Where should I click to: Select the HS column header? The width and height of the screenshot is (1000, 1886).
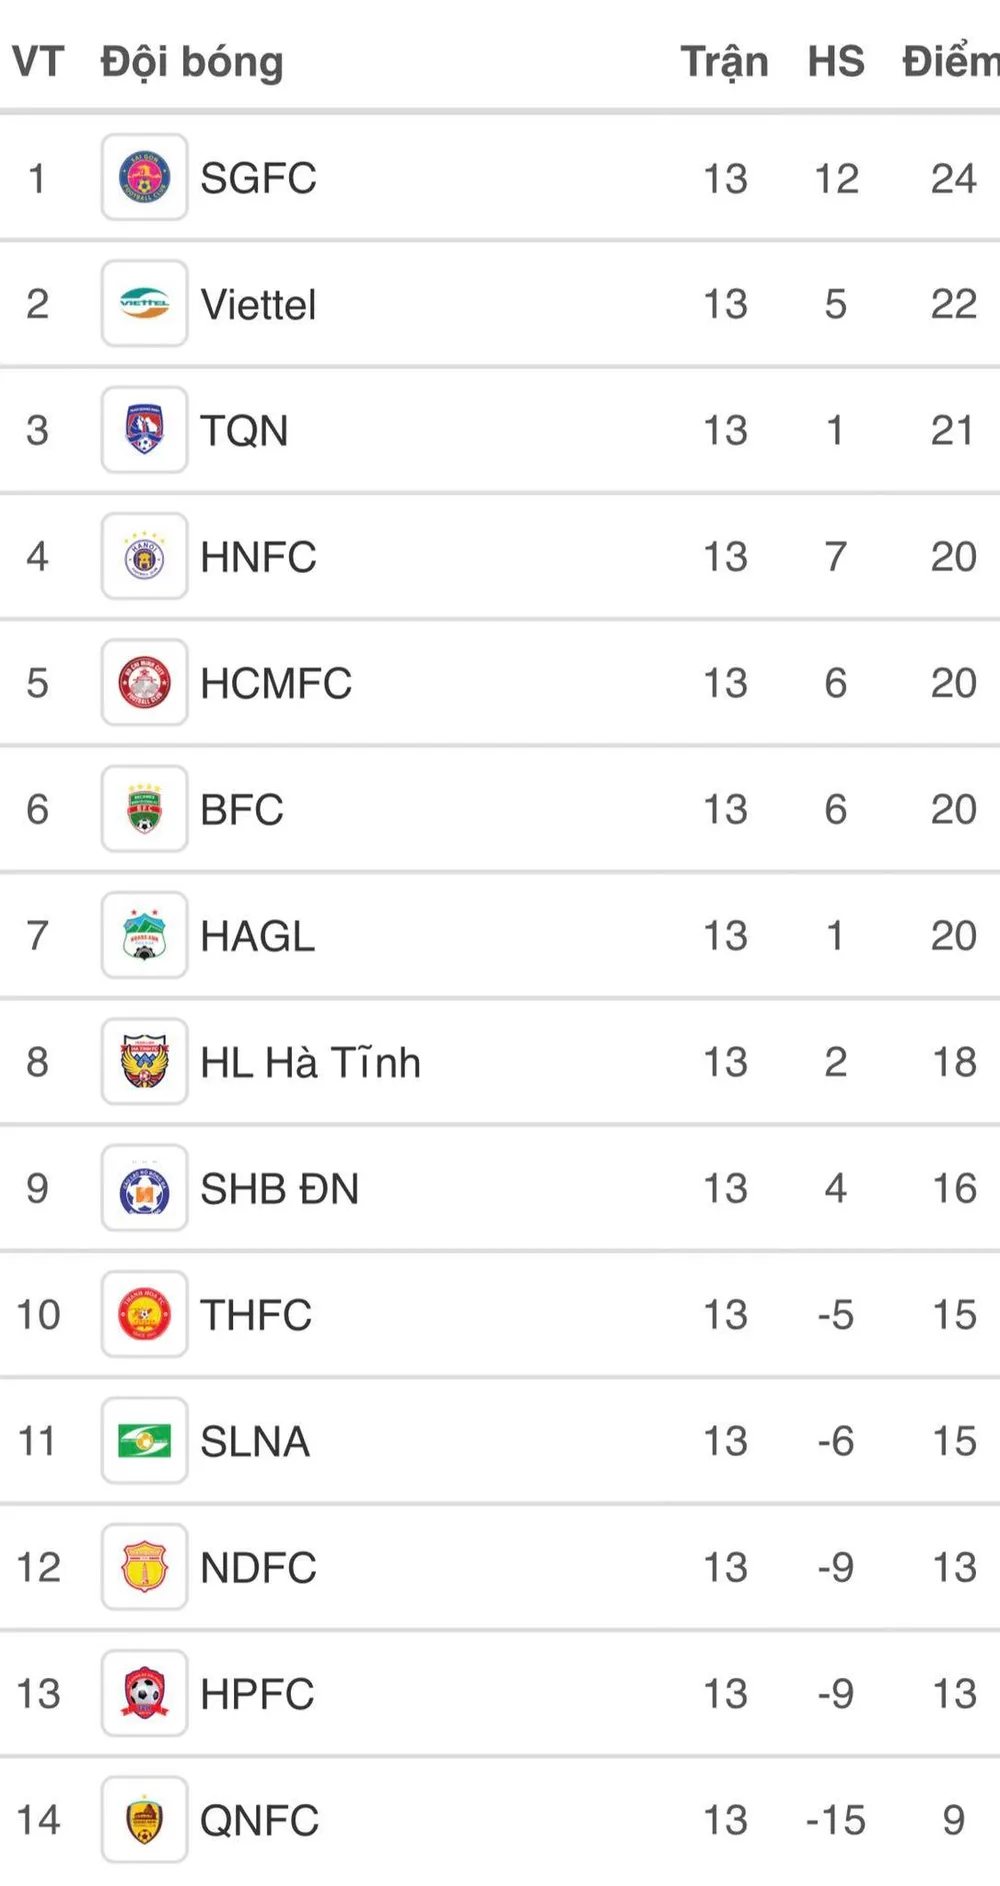(836, 62)
